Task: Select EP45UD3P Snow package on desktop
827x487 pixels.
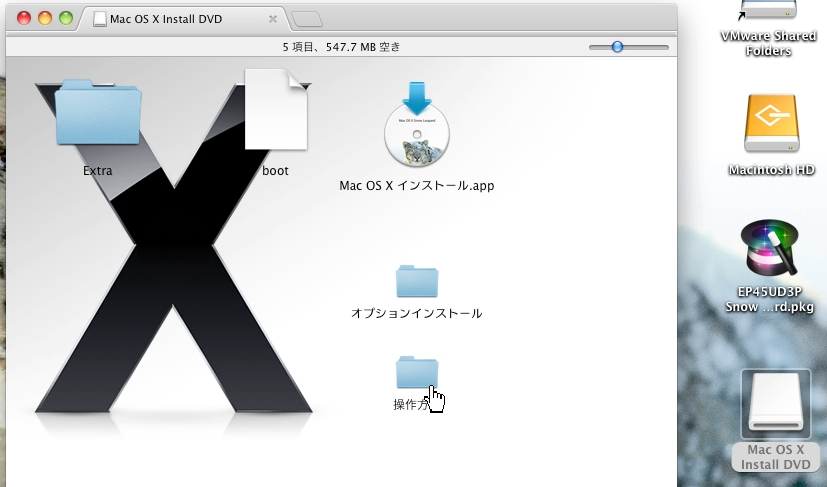Action: (x=769, y=249)
